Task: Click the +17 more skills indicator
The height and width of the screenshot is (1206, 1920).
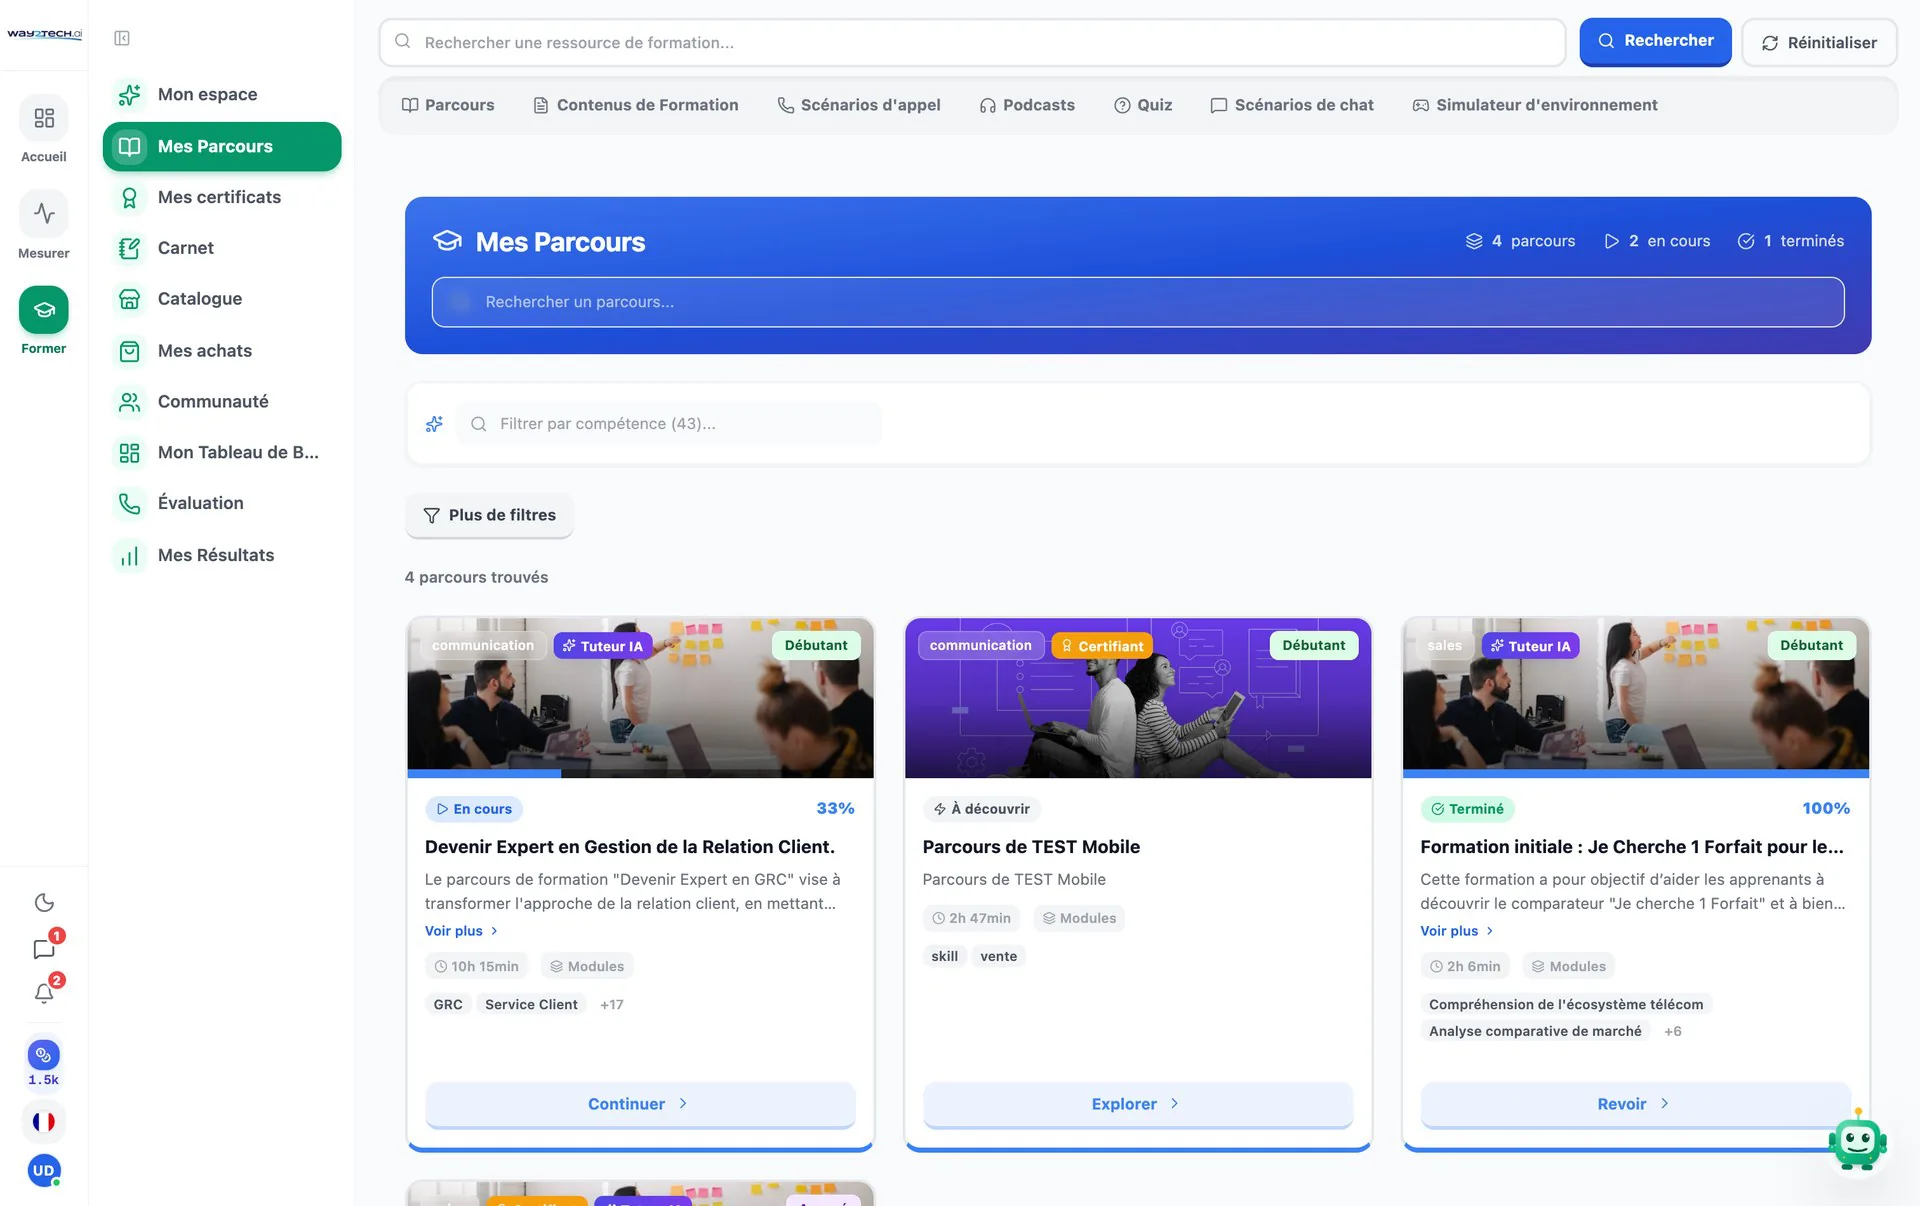Action: click(x=612, y=1005)
